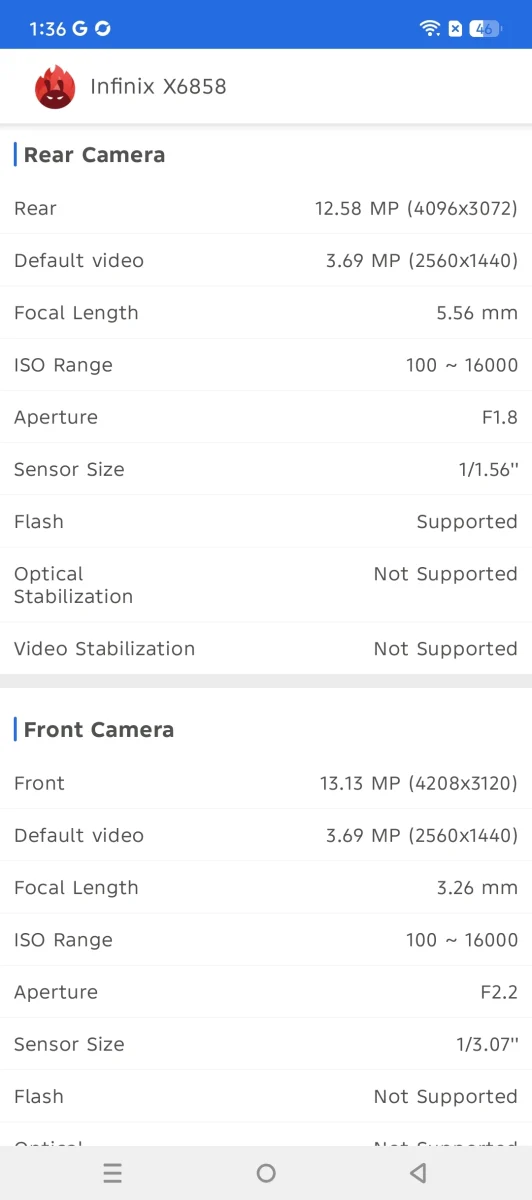Tap the home circle navigation button

tap(266, 1173)
